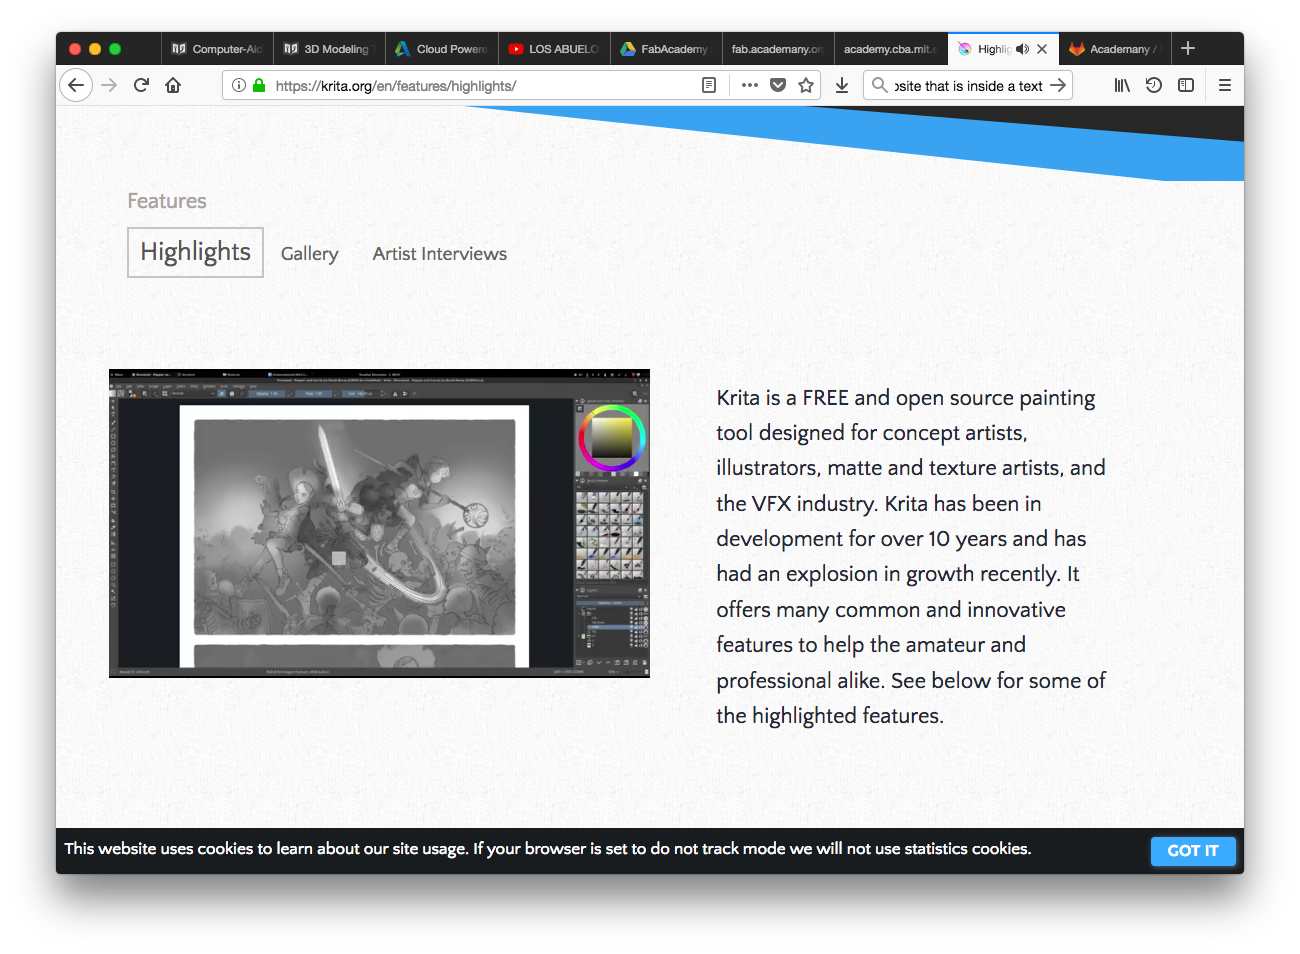Open the Gallery page link
This screenshot has width=1300, height=954.
(x=310, y=254)
